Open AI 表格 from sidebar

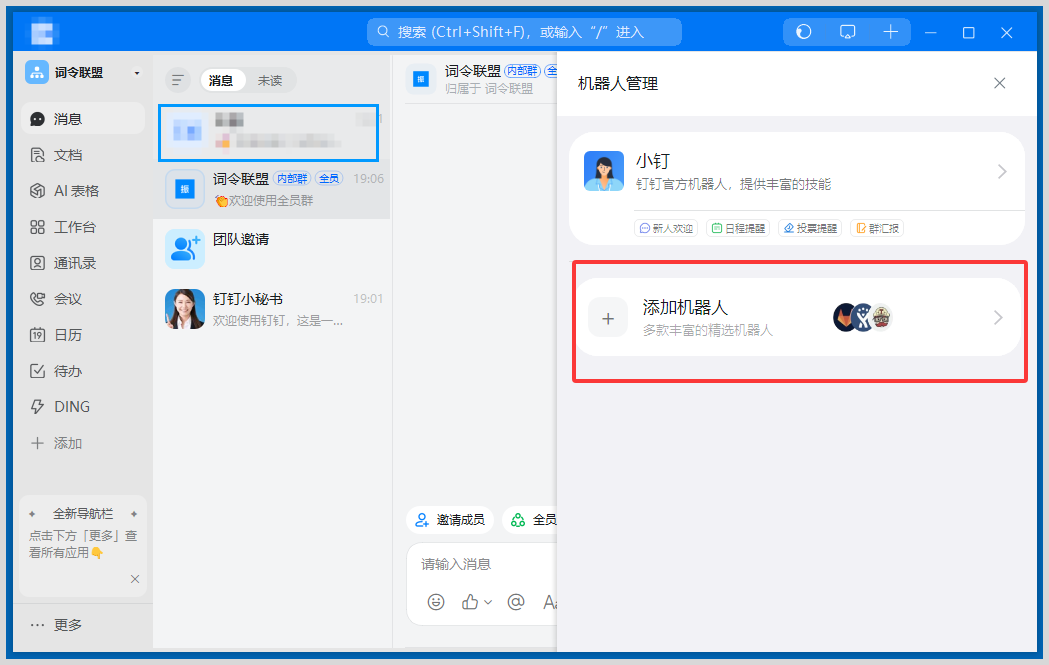(x=75, y=191)
